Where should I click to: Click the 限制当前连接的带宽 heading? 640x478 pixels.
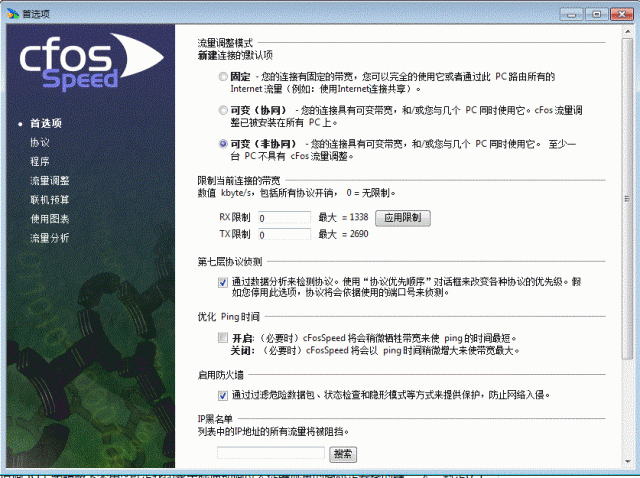tap(239, 180)
